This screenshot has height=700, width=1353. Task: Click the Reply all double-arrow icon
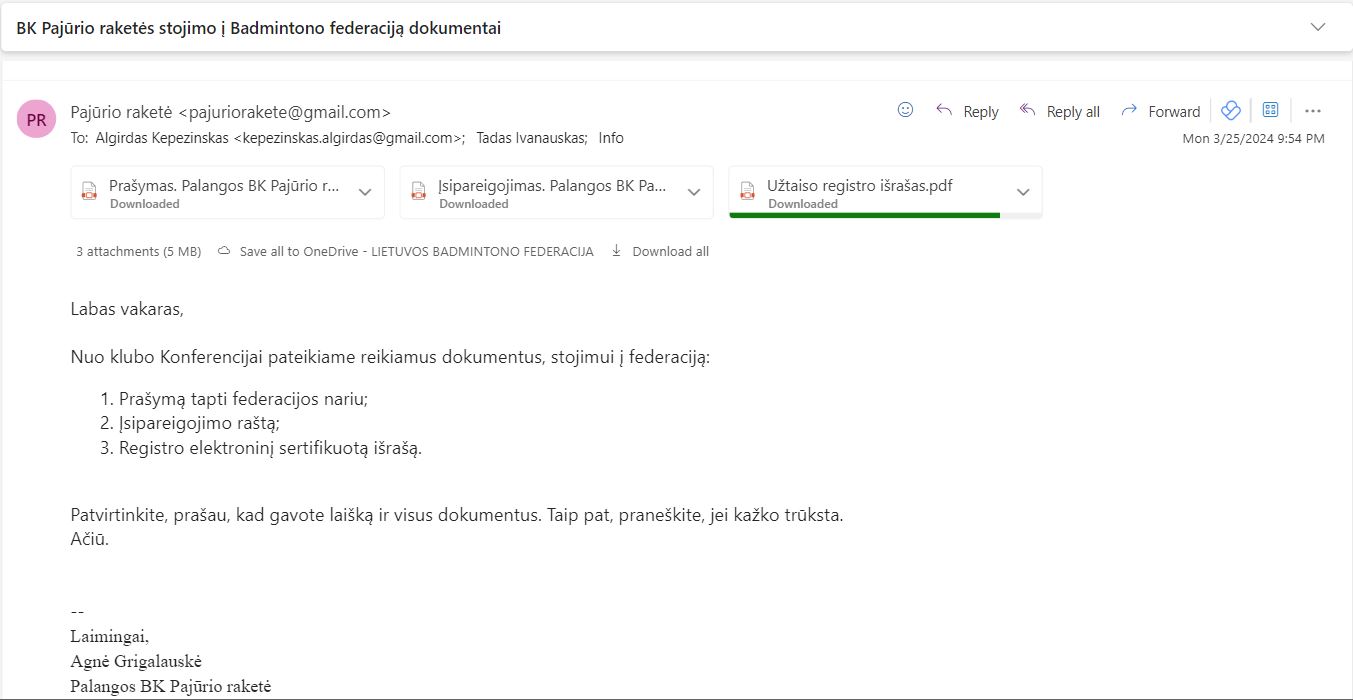coord(1027,111)
